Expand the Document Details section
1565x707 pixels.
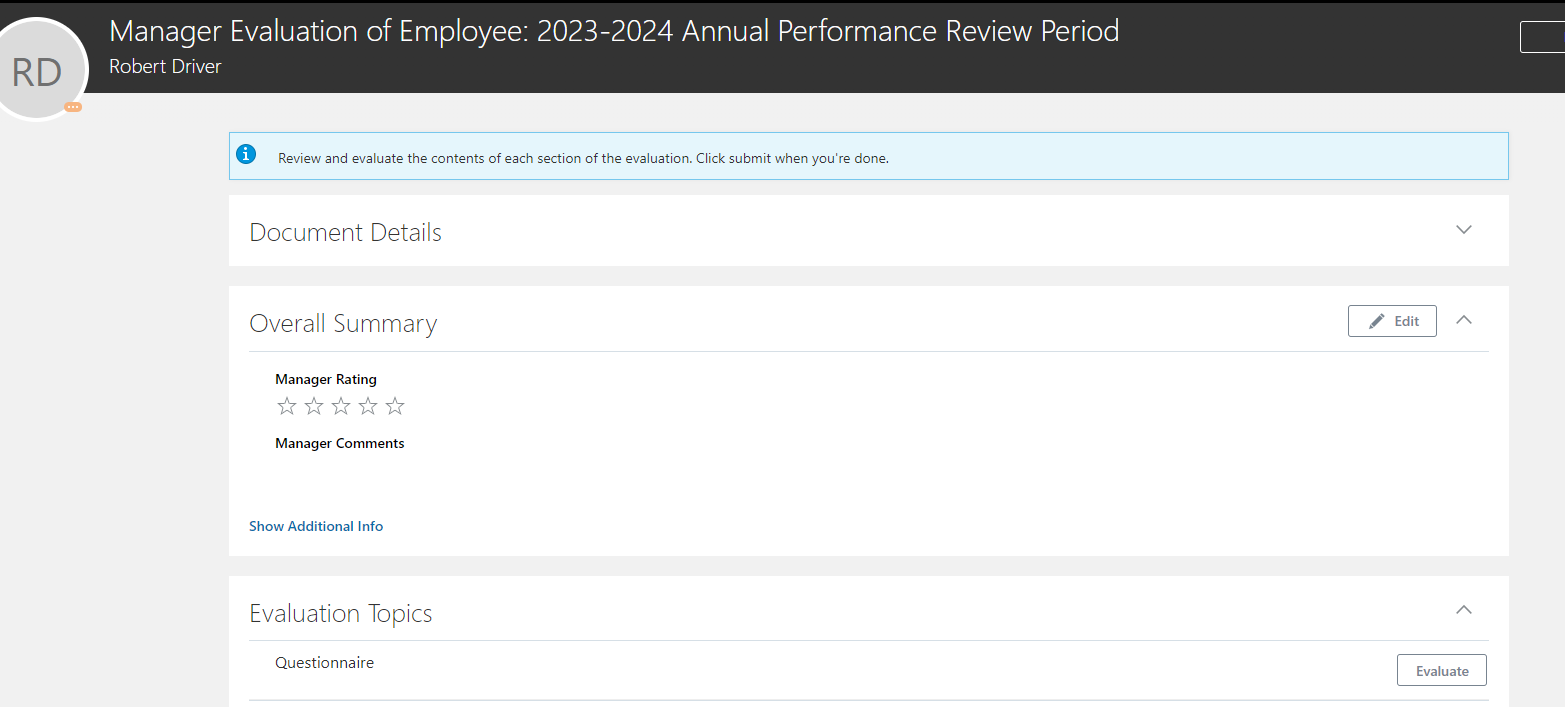[x=1464, y=230]
